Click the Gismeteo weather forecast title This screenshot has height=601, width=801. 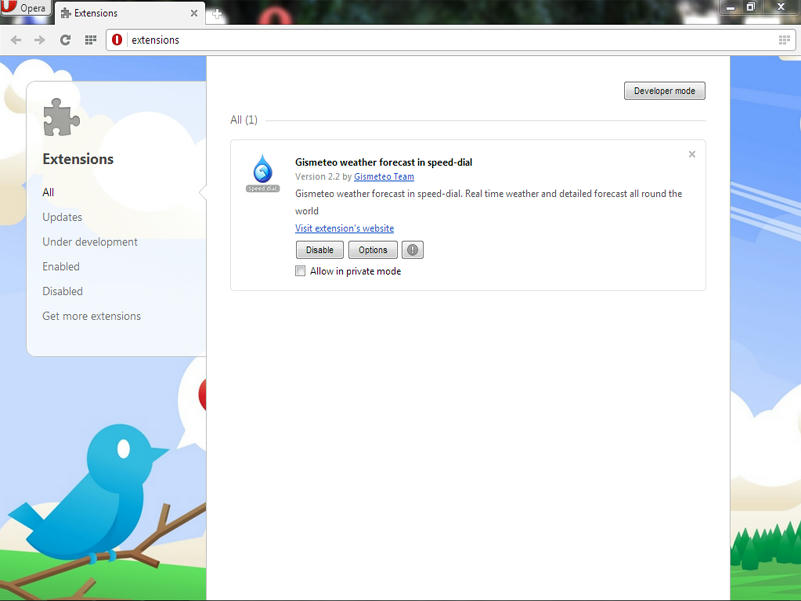384,163
